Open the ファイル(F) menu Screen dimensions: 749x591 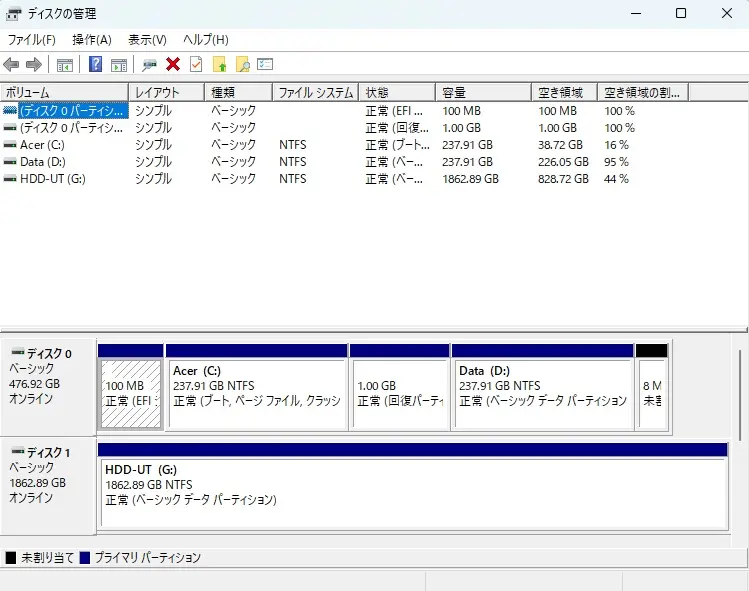[x=32, y=40]
